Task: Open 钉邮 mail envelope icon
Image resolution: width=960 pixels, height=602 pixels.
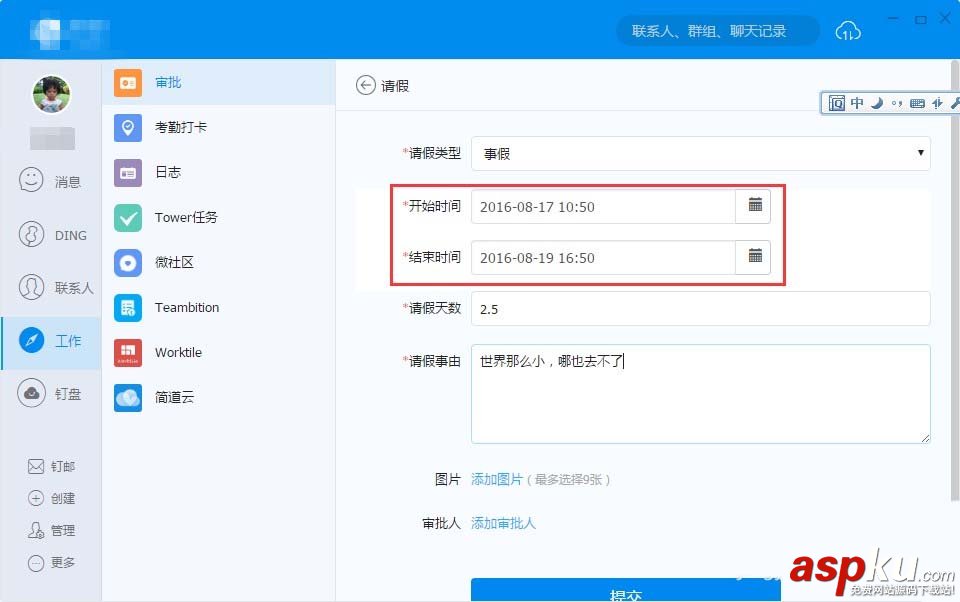Action: click(x=36, y=467)
